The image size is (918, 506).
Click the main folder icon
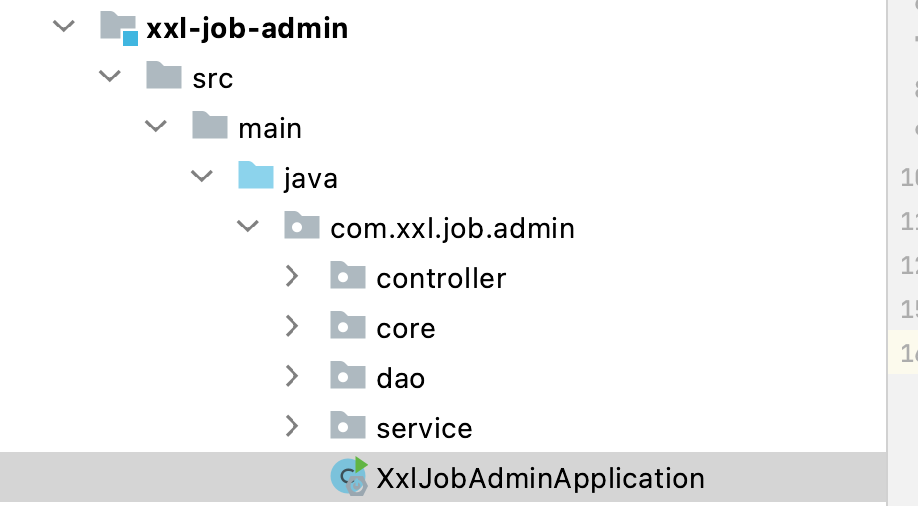(210, 127)
